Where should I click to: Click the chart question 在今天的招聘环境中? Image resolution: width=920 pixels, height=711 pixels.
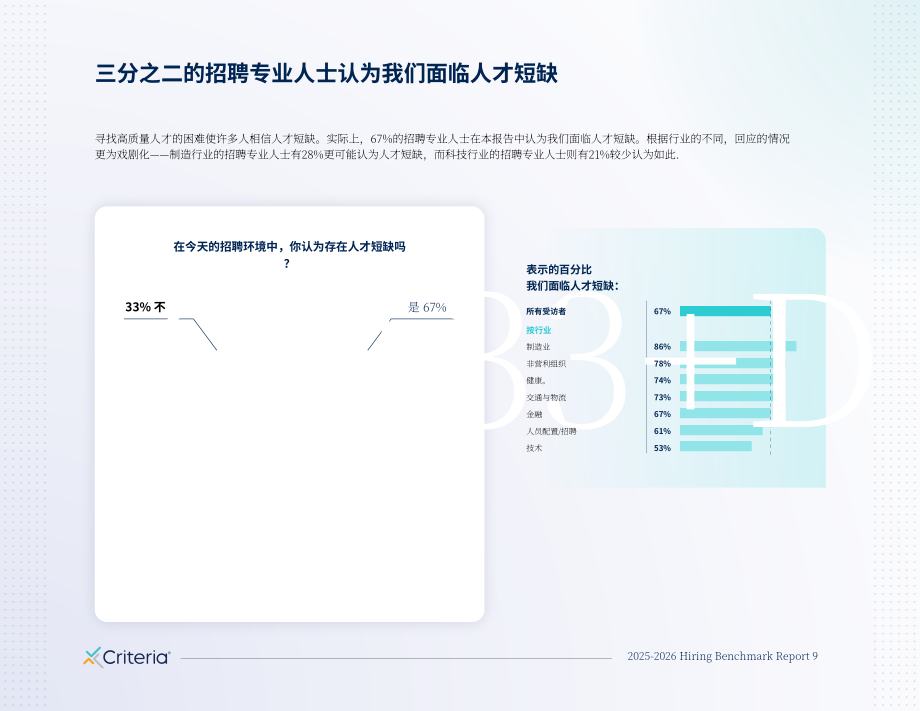pyautogui.click(x=289, y=255)
